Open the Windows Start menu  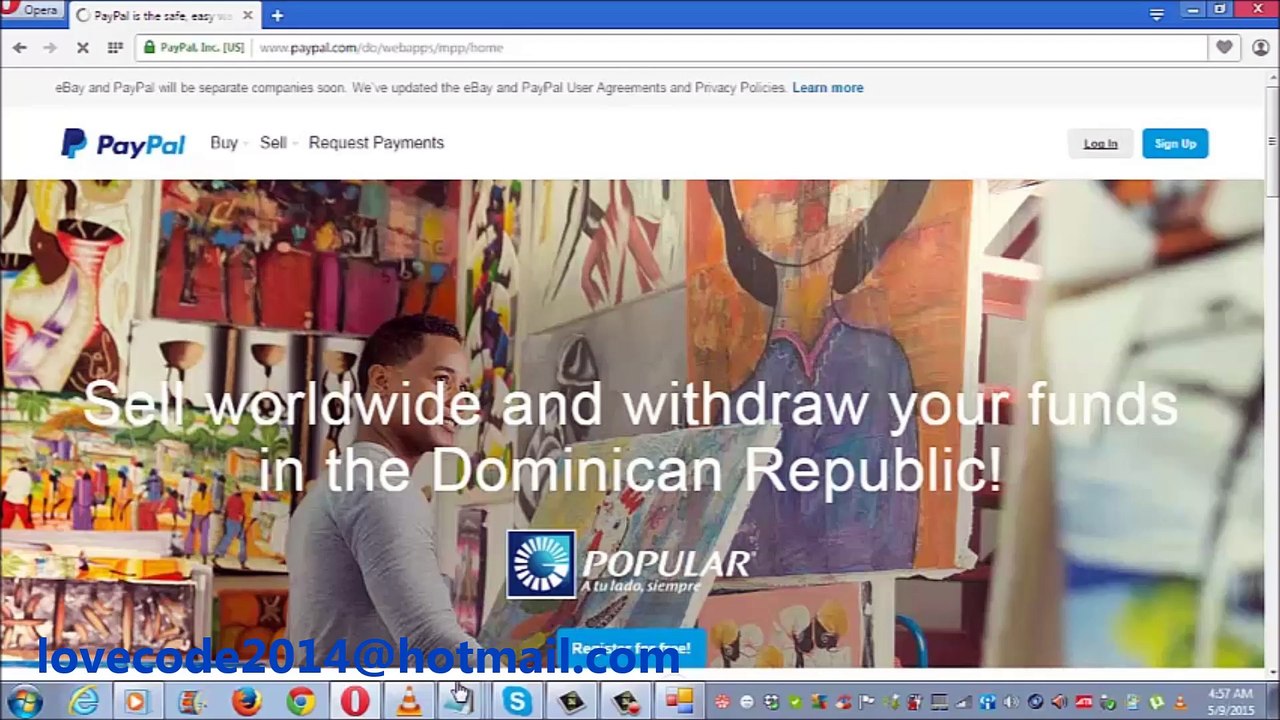point(25,701)
